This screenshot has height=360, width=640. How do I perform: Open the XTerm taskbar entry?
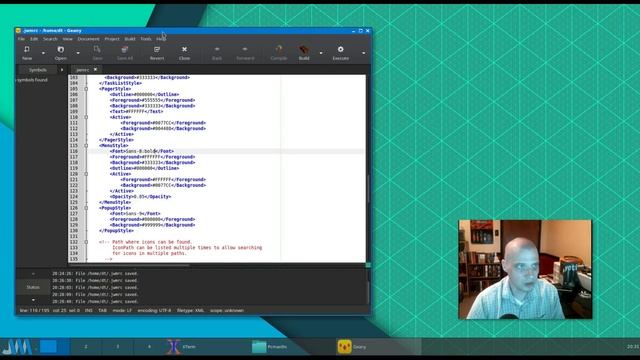pos(208,347)
